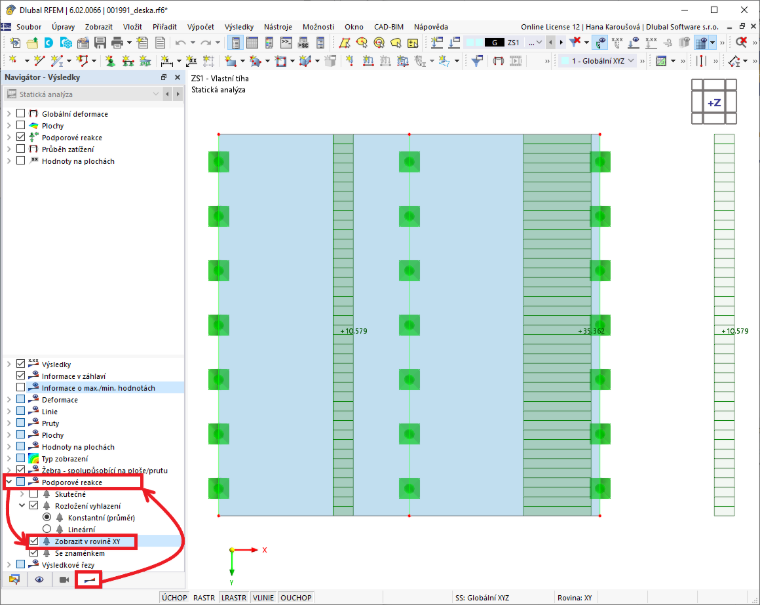760x605 pixels.
Task: Toggle the Navigator panel toolbar icon
Action: point(236,43)
